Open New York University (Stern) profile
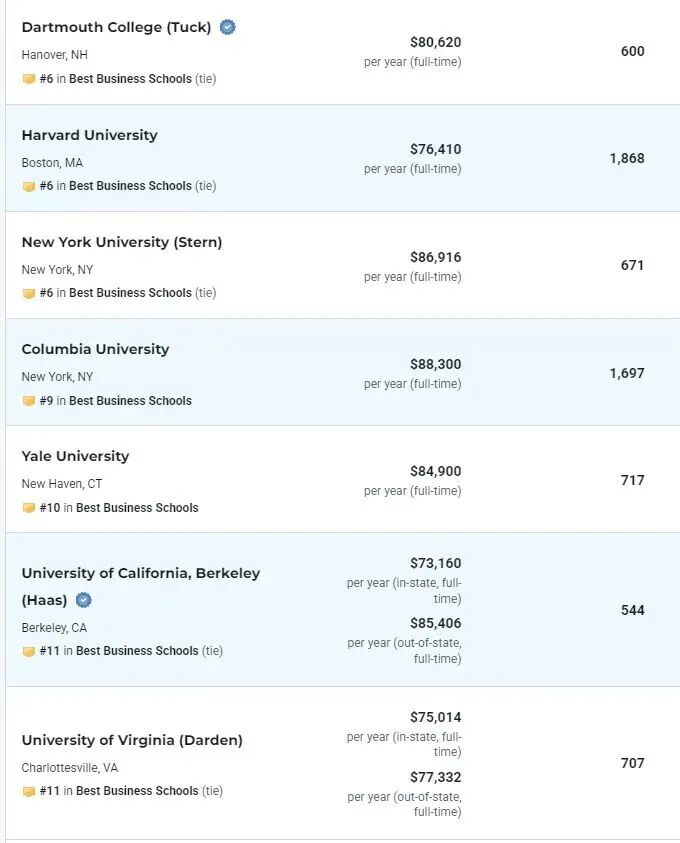 tap(122, 242)
